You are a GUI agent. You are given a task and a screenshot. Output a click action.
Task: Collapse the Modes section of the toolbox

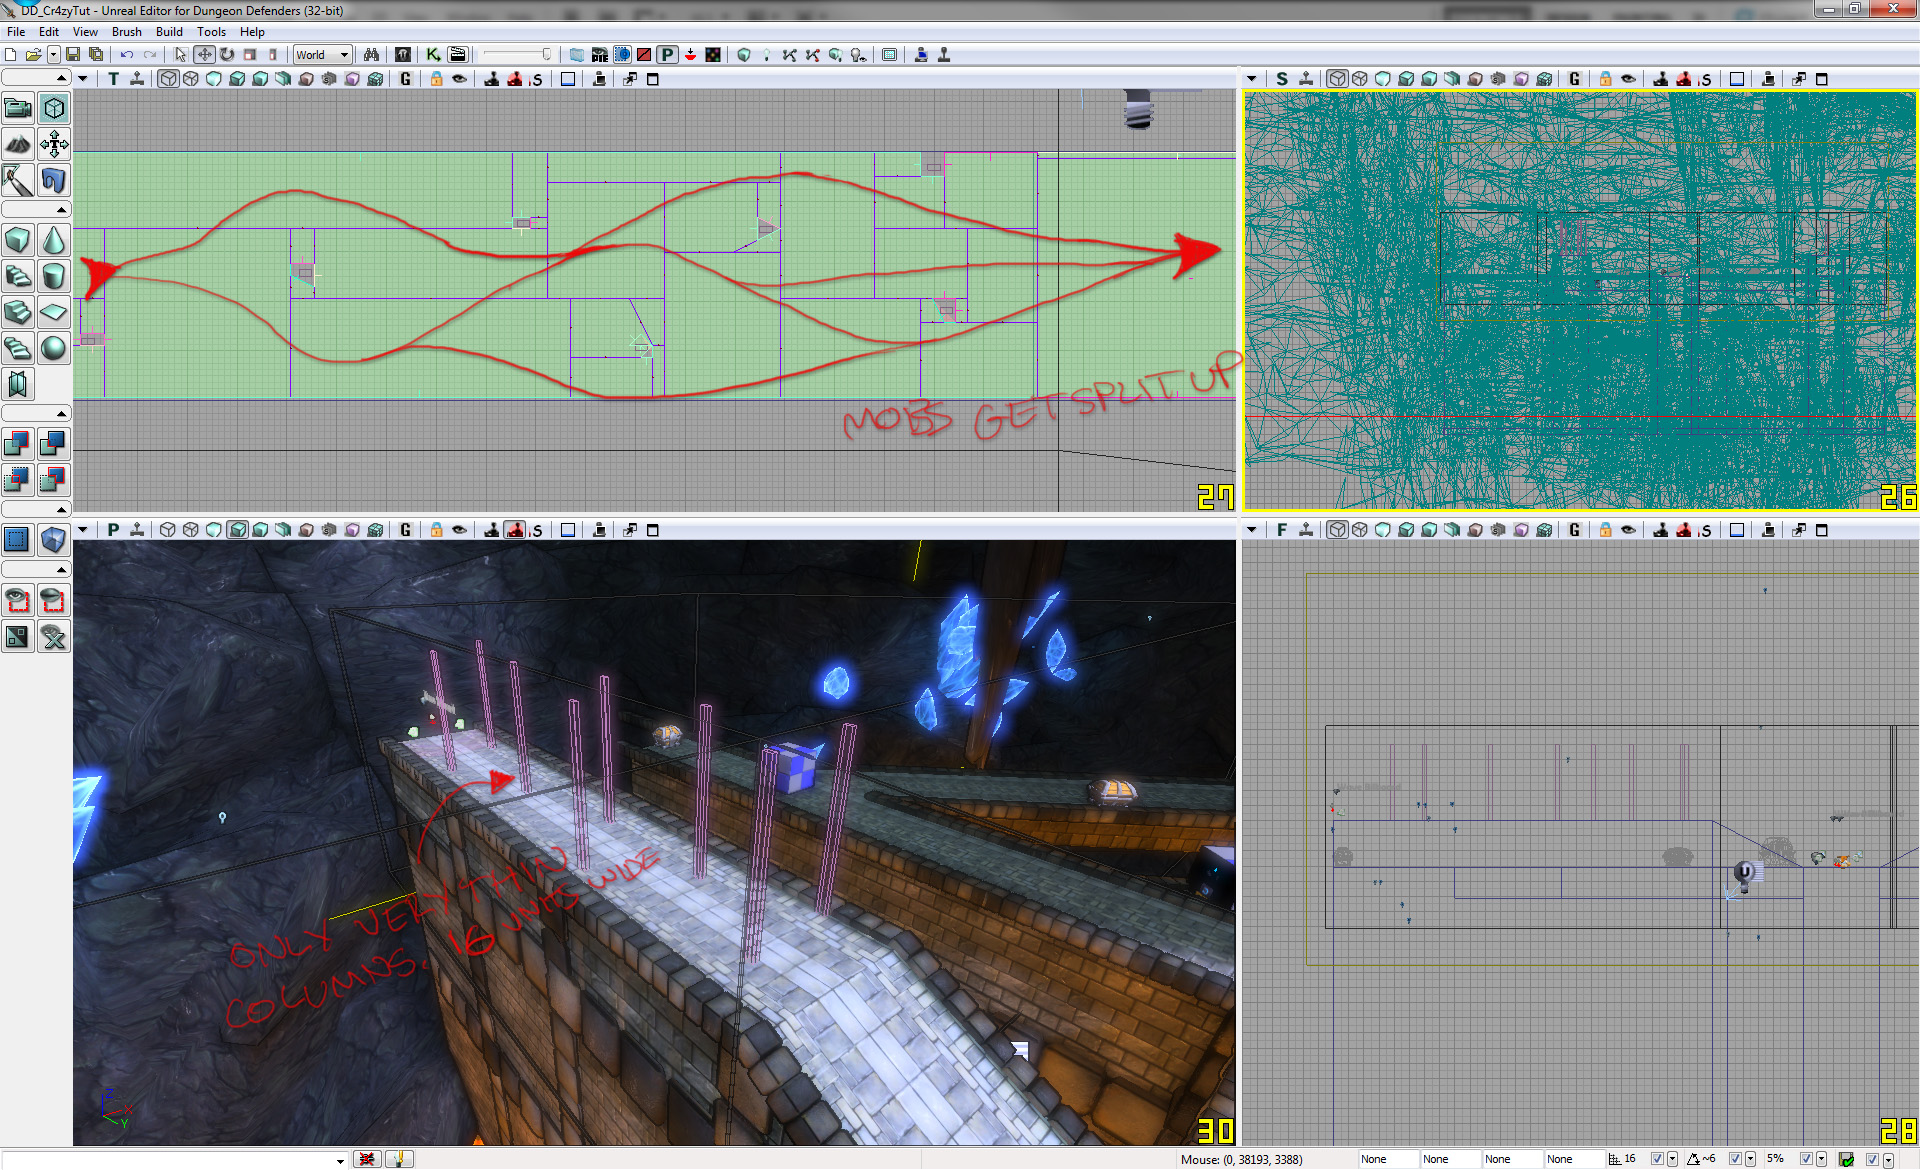[36, 77]
